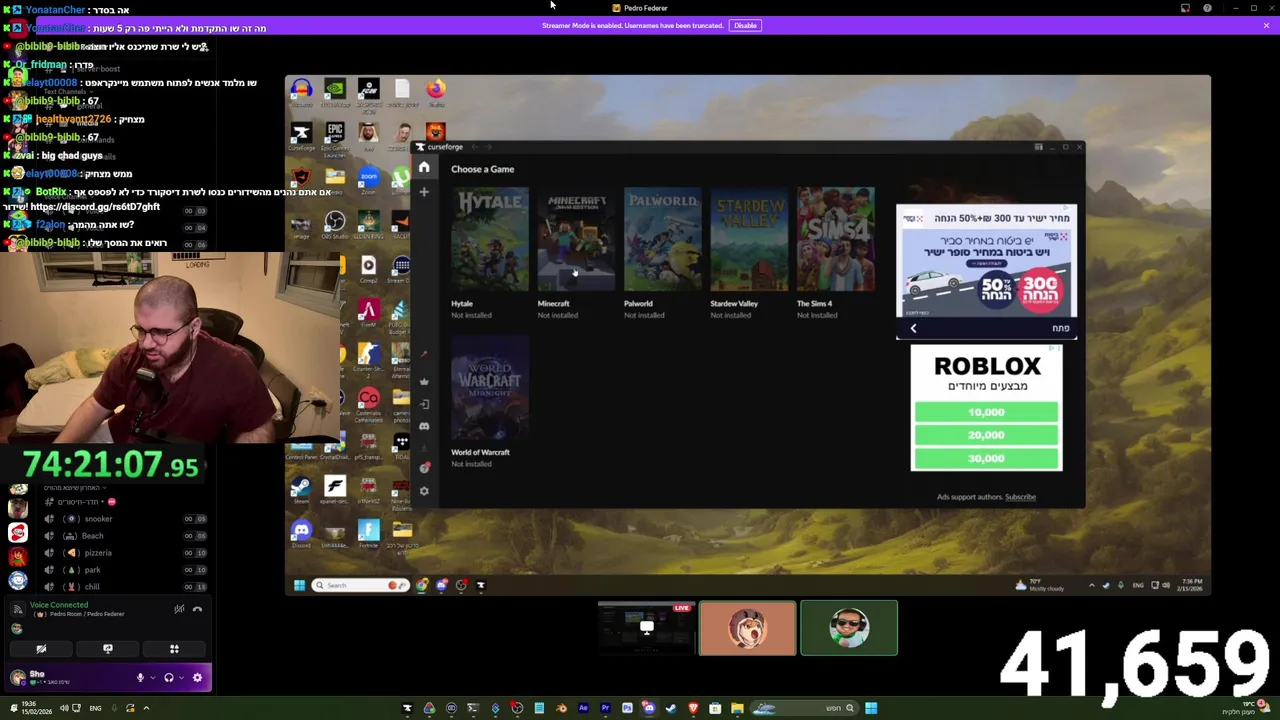Join the chill voice channel
The width and height of the screenshot is (1280, 720).
[x=124, y=587]
